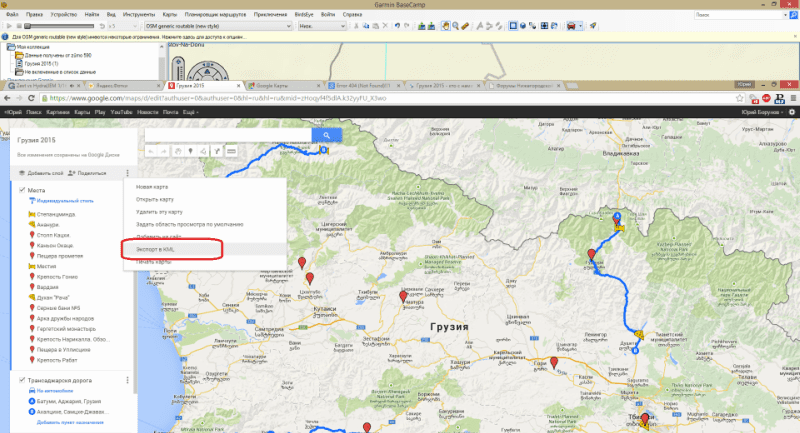
Task: Bookmark the page with the star icon
Action: [x=739, y=98]
